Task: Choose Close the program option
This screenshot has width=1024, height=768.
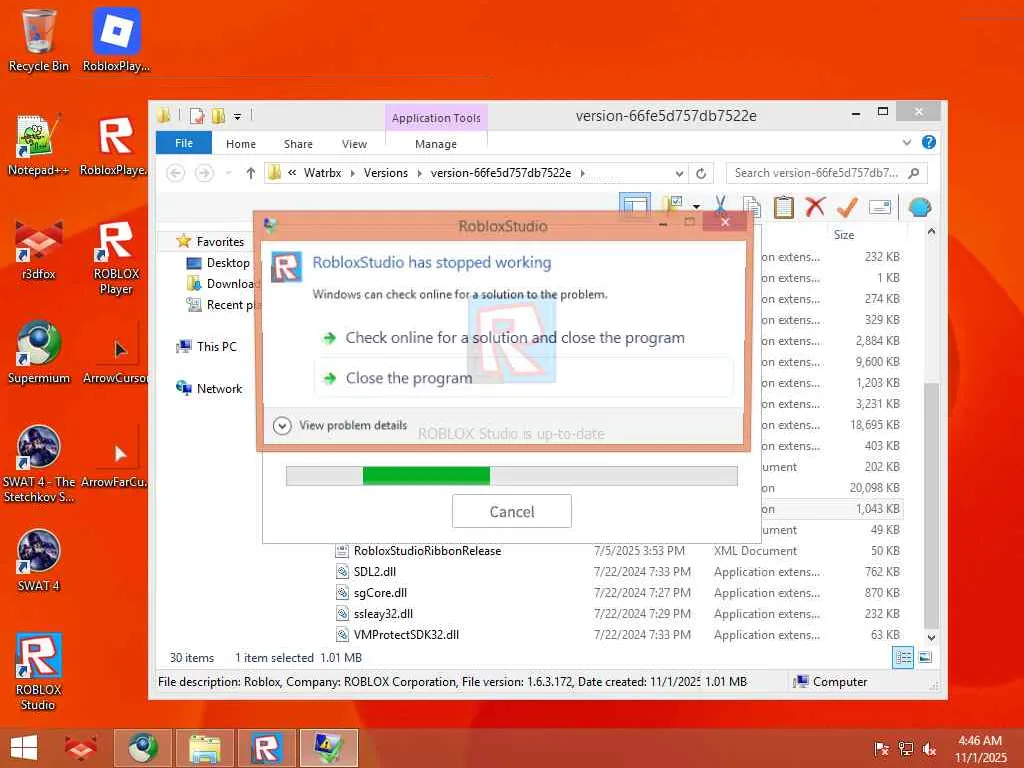Action: (x=522, y=378)
